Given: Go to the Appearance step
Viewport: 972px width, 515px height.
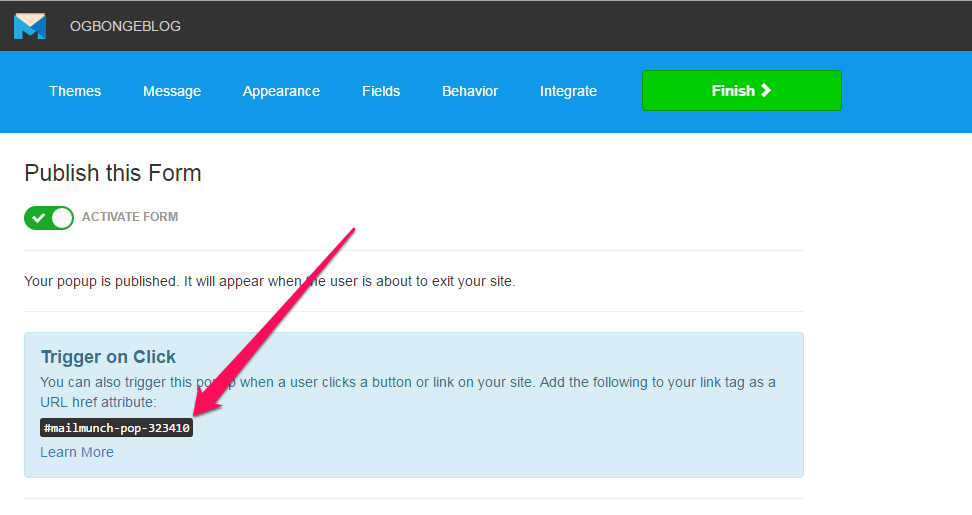Looking at the screenshot, I should click(281, 91).
